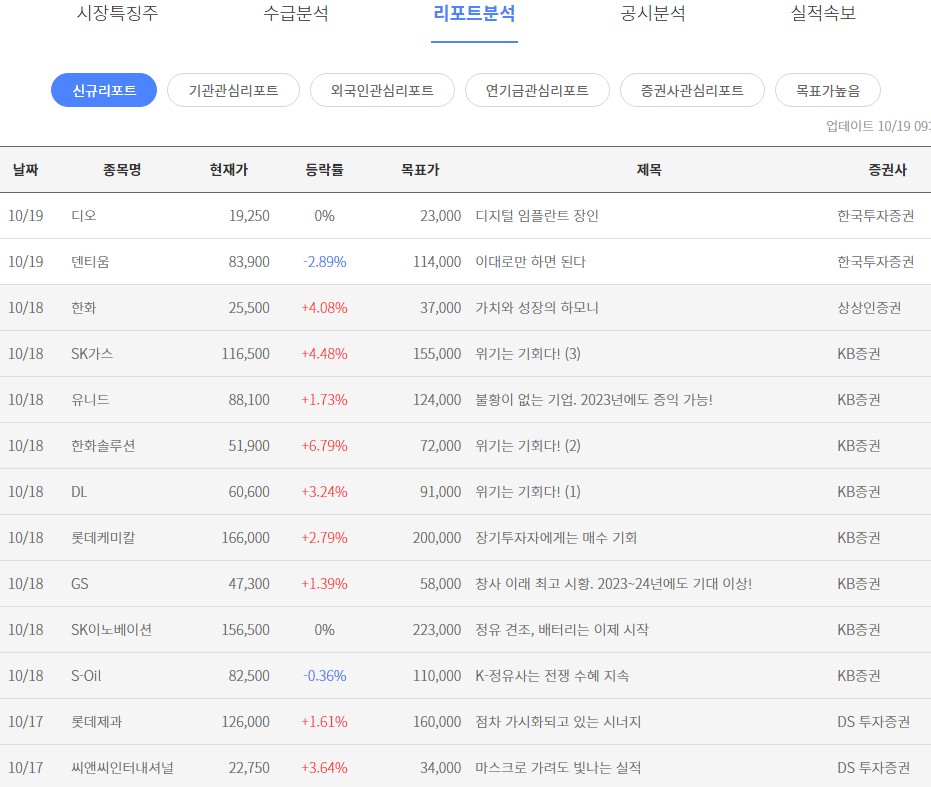Image resolution: width=931 pixels, height=787 pixels.
Task: Open report '위기는 기회다! (1)'
Action: point(528,492)
